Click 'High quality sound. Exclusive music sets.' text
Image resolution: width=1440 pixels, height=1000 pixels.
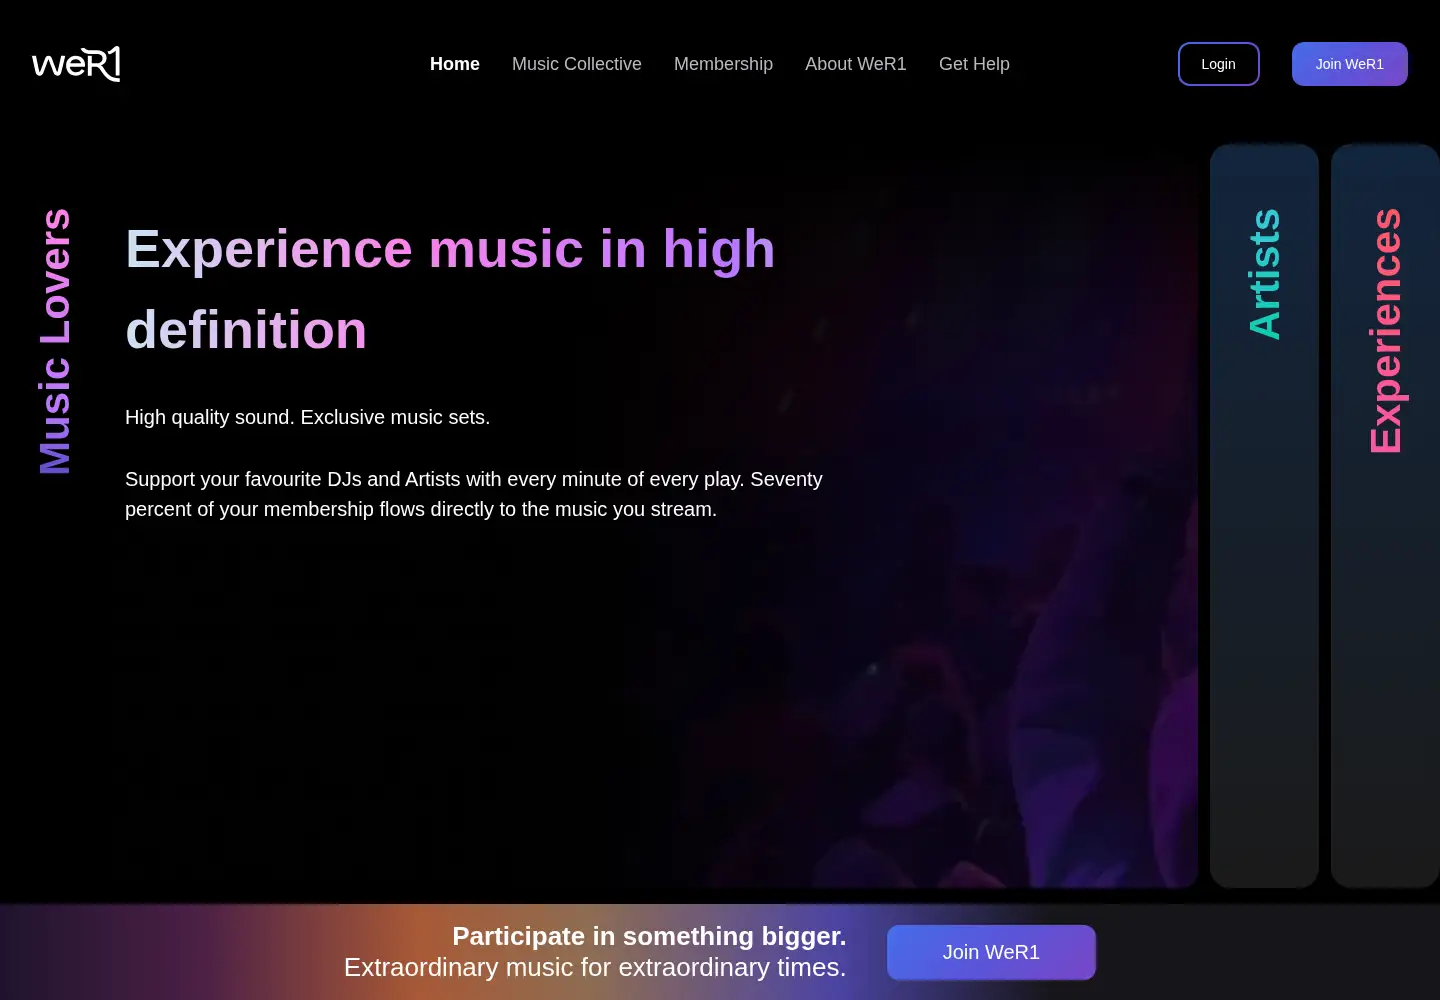[308, 417]
